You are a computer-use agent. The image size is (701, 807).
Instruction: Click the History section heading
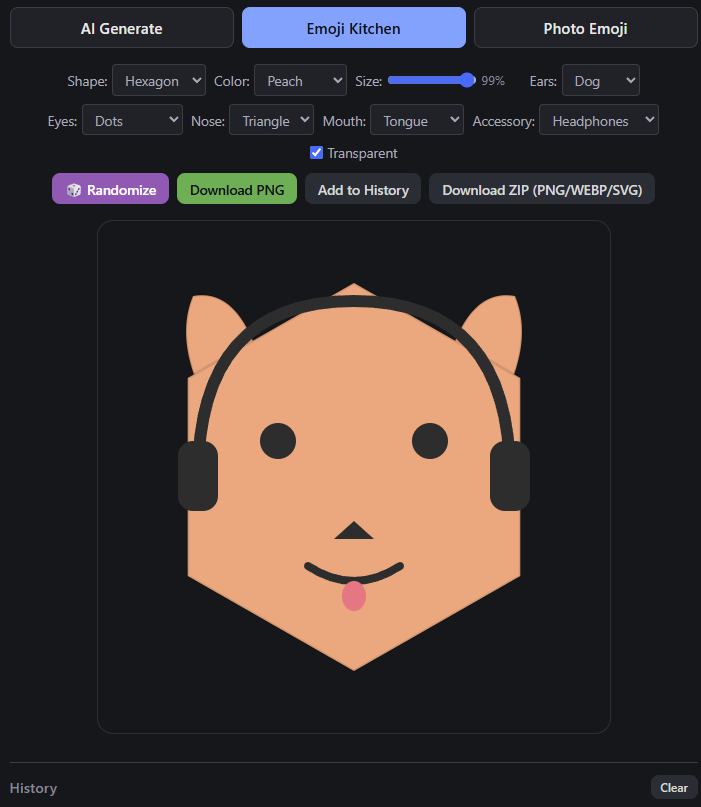tap(33, 788)
